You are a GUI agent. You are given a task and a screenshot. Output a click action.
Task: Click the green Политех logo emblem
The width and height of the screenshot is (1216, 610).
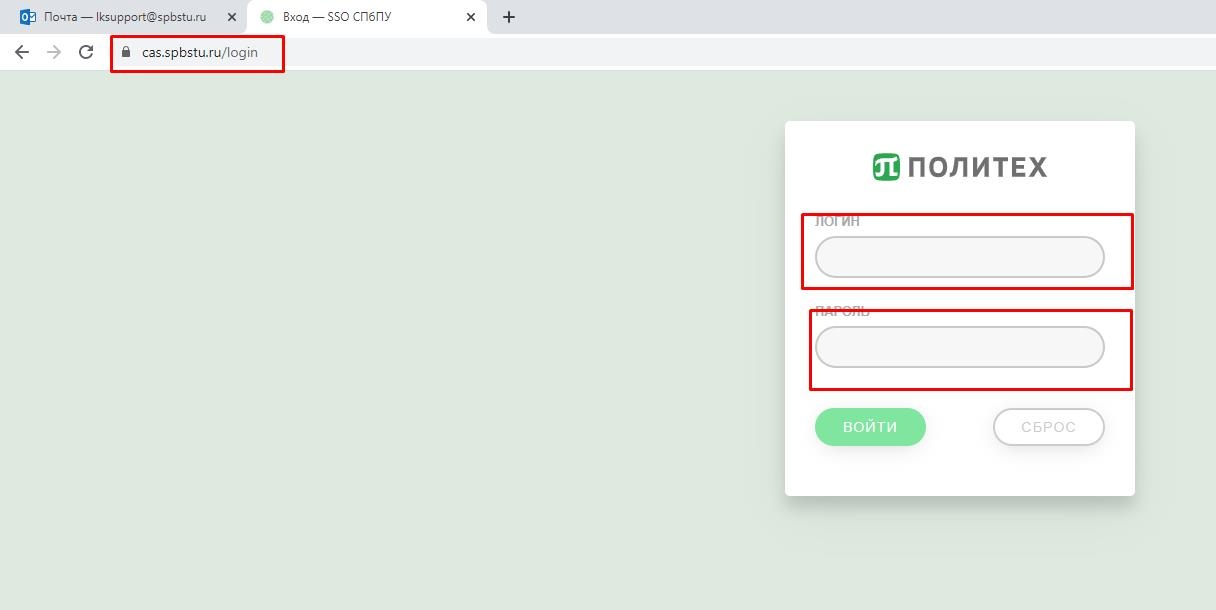[x=886, y=167]
